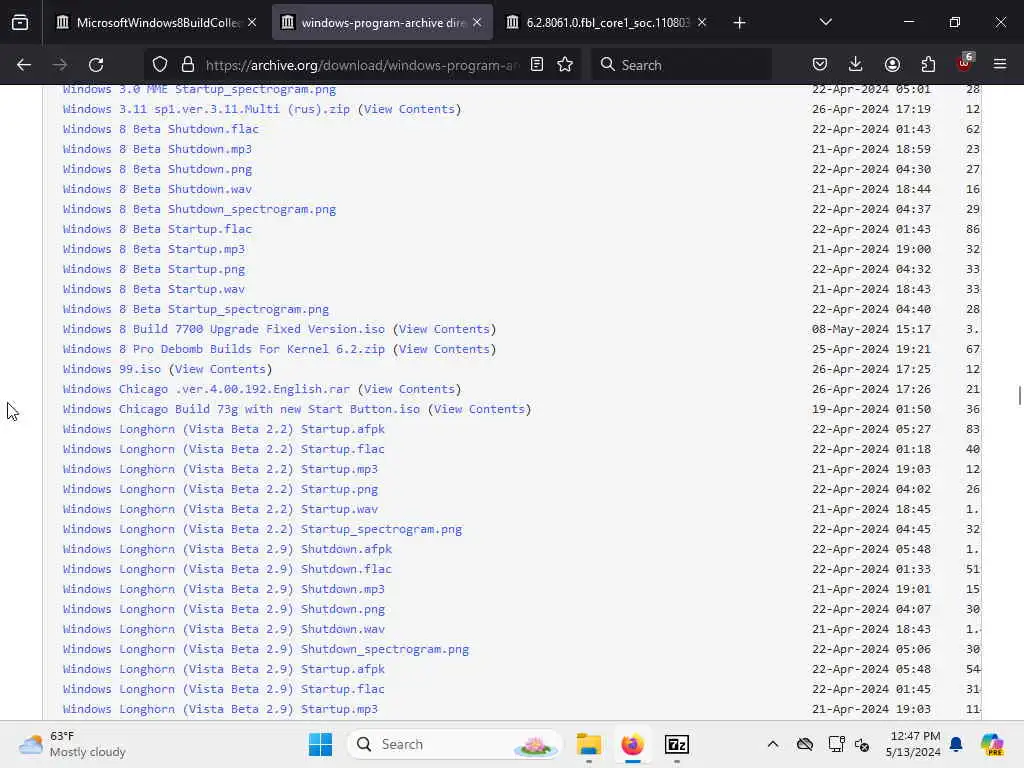
Task: Click the page vertical scrollbar thumb
Action: click(1019, 396)
